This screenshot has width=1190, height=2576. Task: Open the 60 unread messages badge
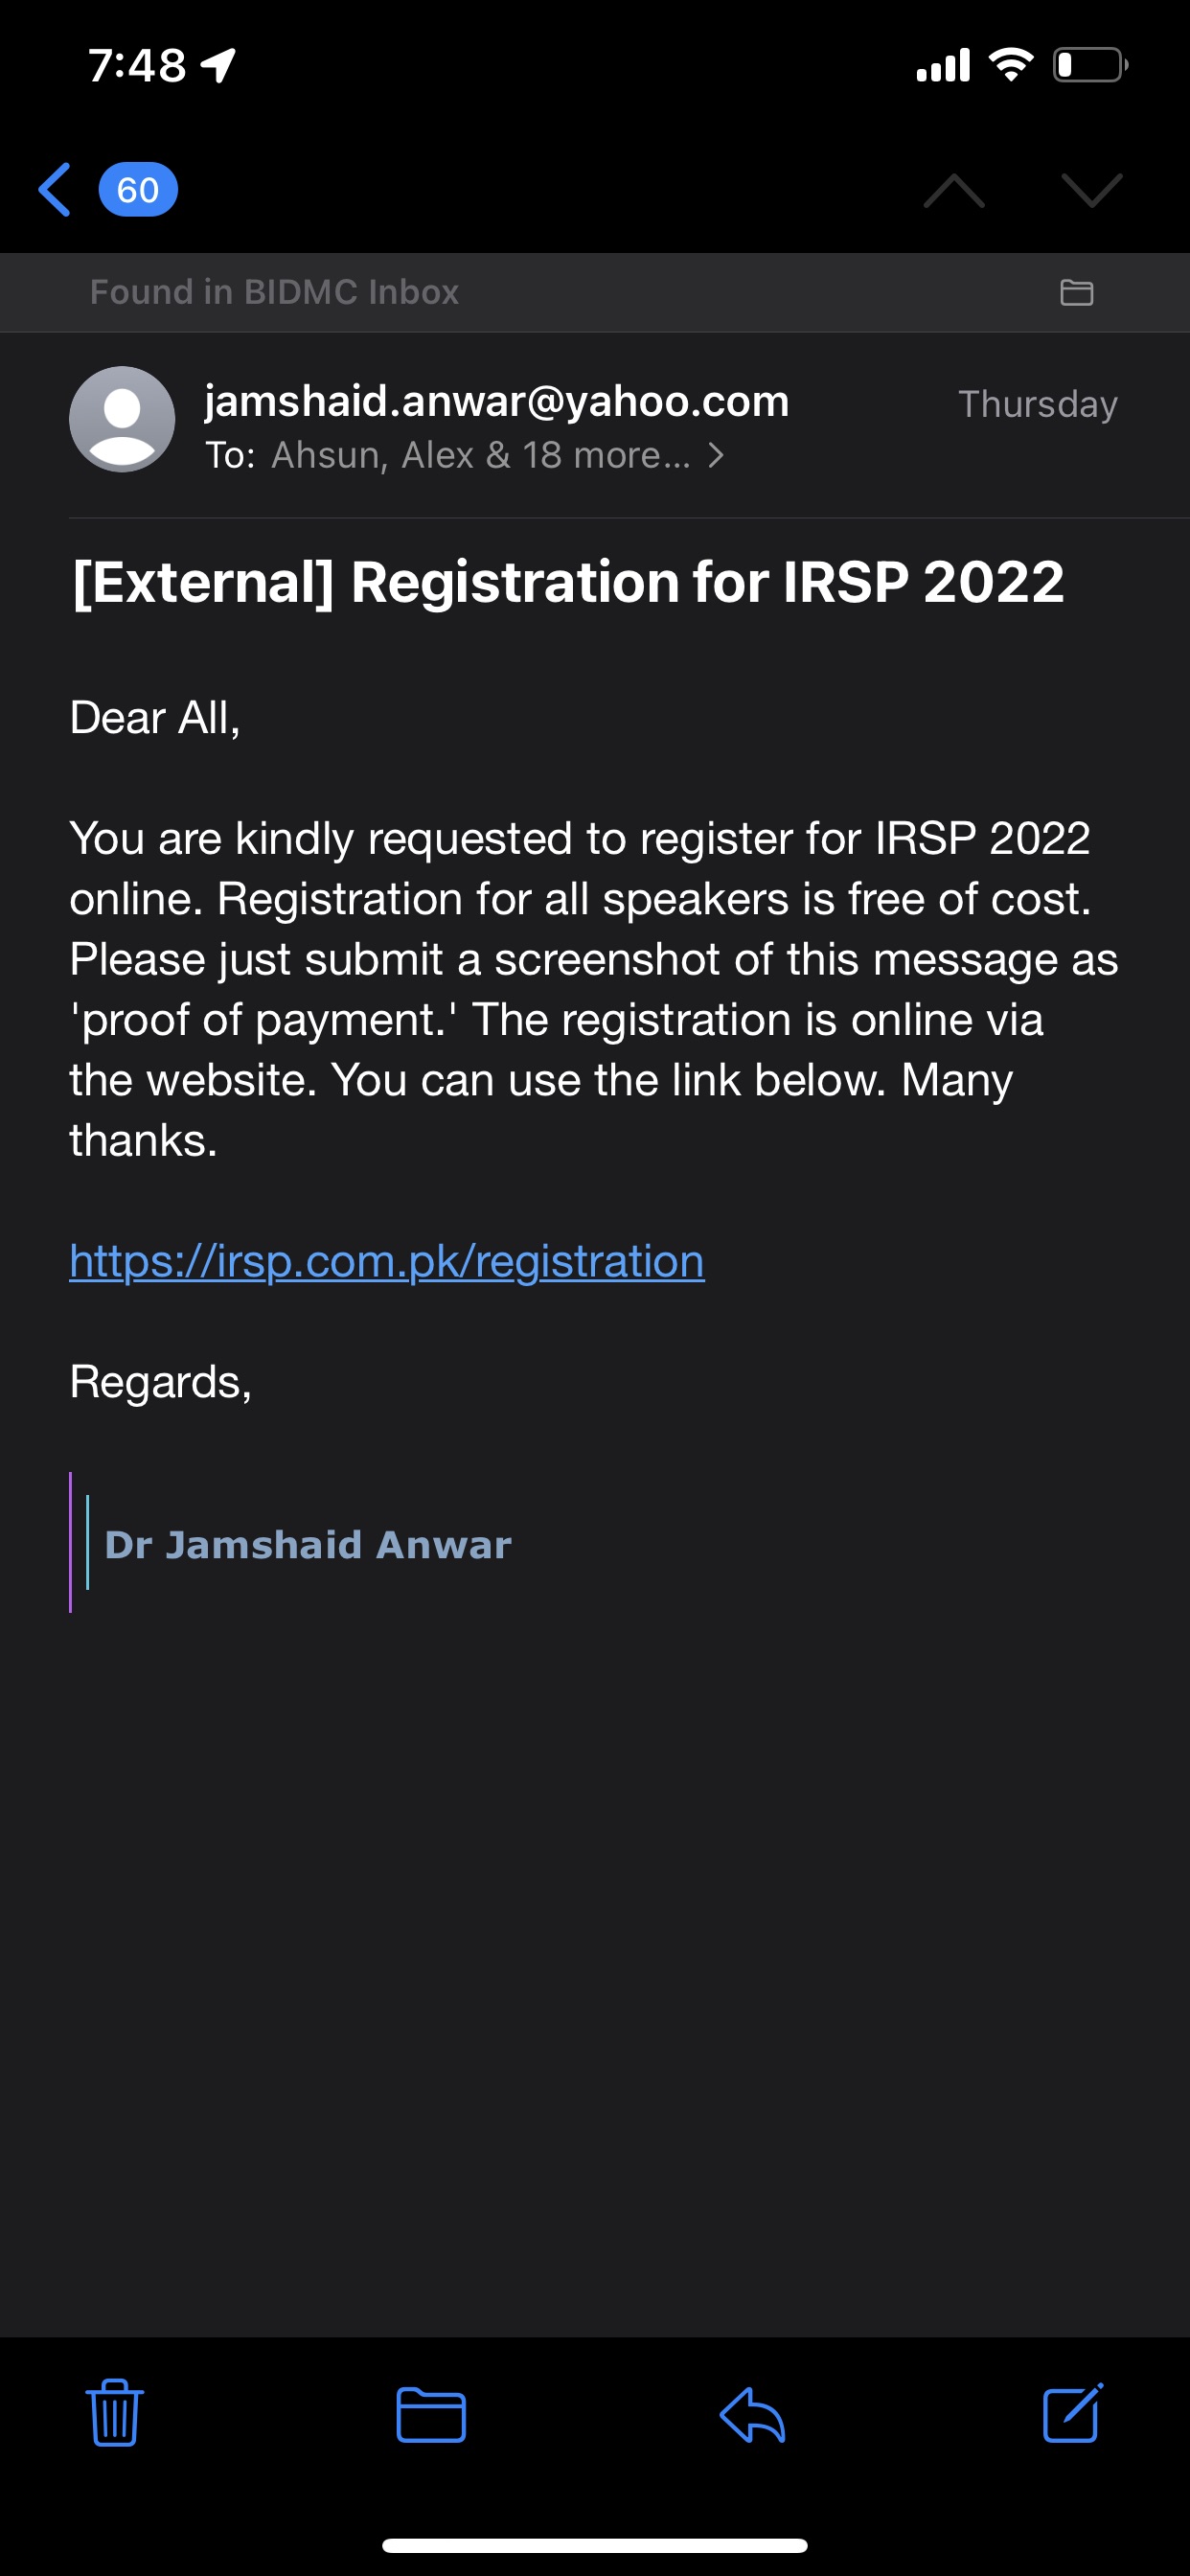tap(138, 190)
